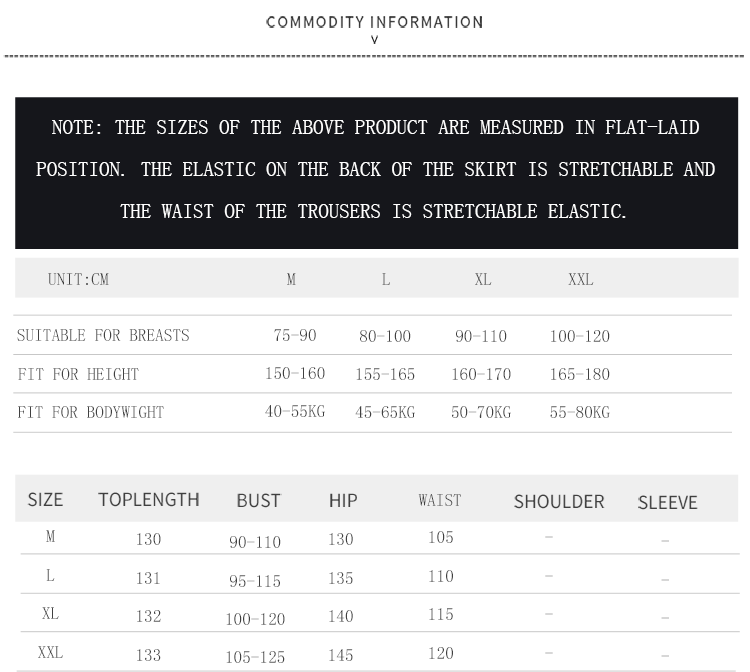Click the SLEEVE column header
The height and width of the screenshot is (672, 750).
(x=667, y=502)
